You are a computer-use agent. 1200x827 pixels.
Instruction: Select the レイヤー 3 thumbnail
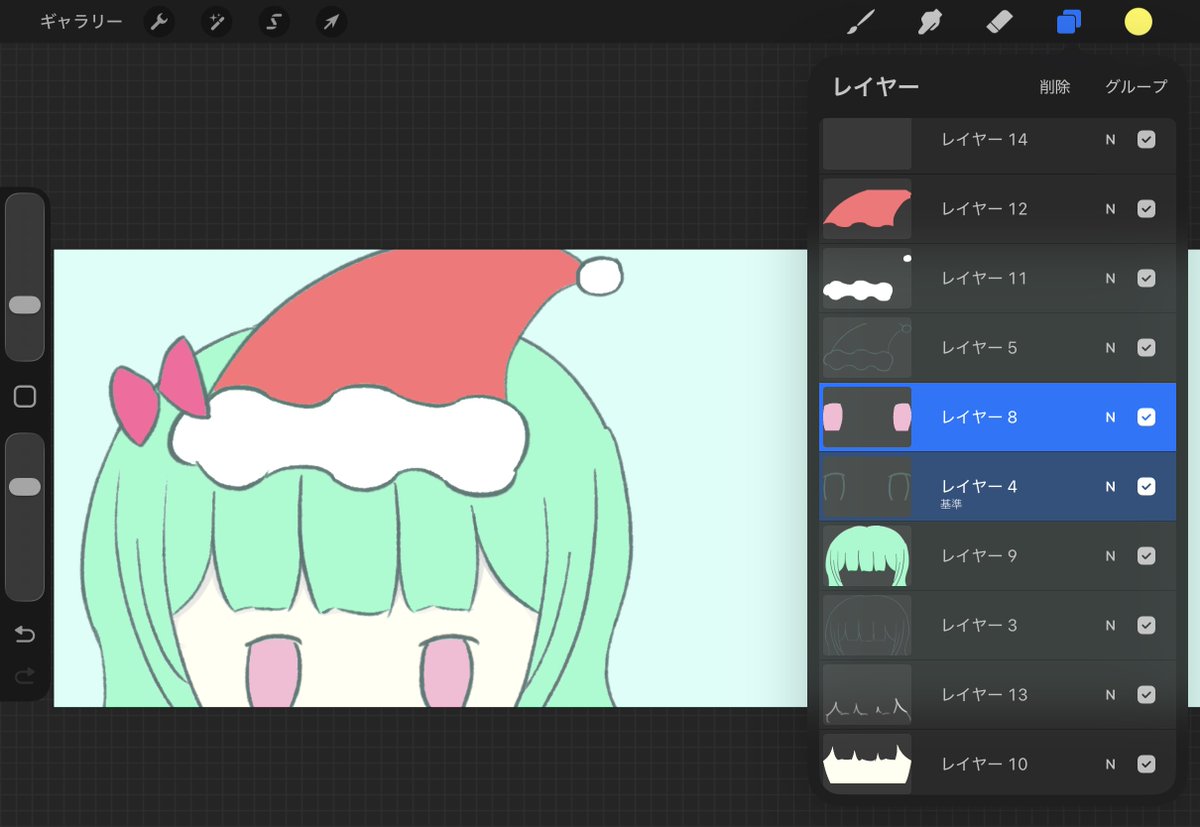click(x=866, y=625)
